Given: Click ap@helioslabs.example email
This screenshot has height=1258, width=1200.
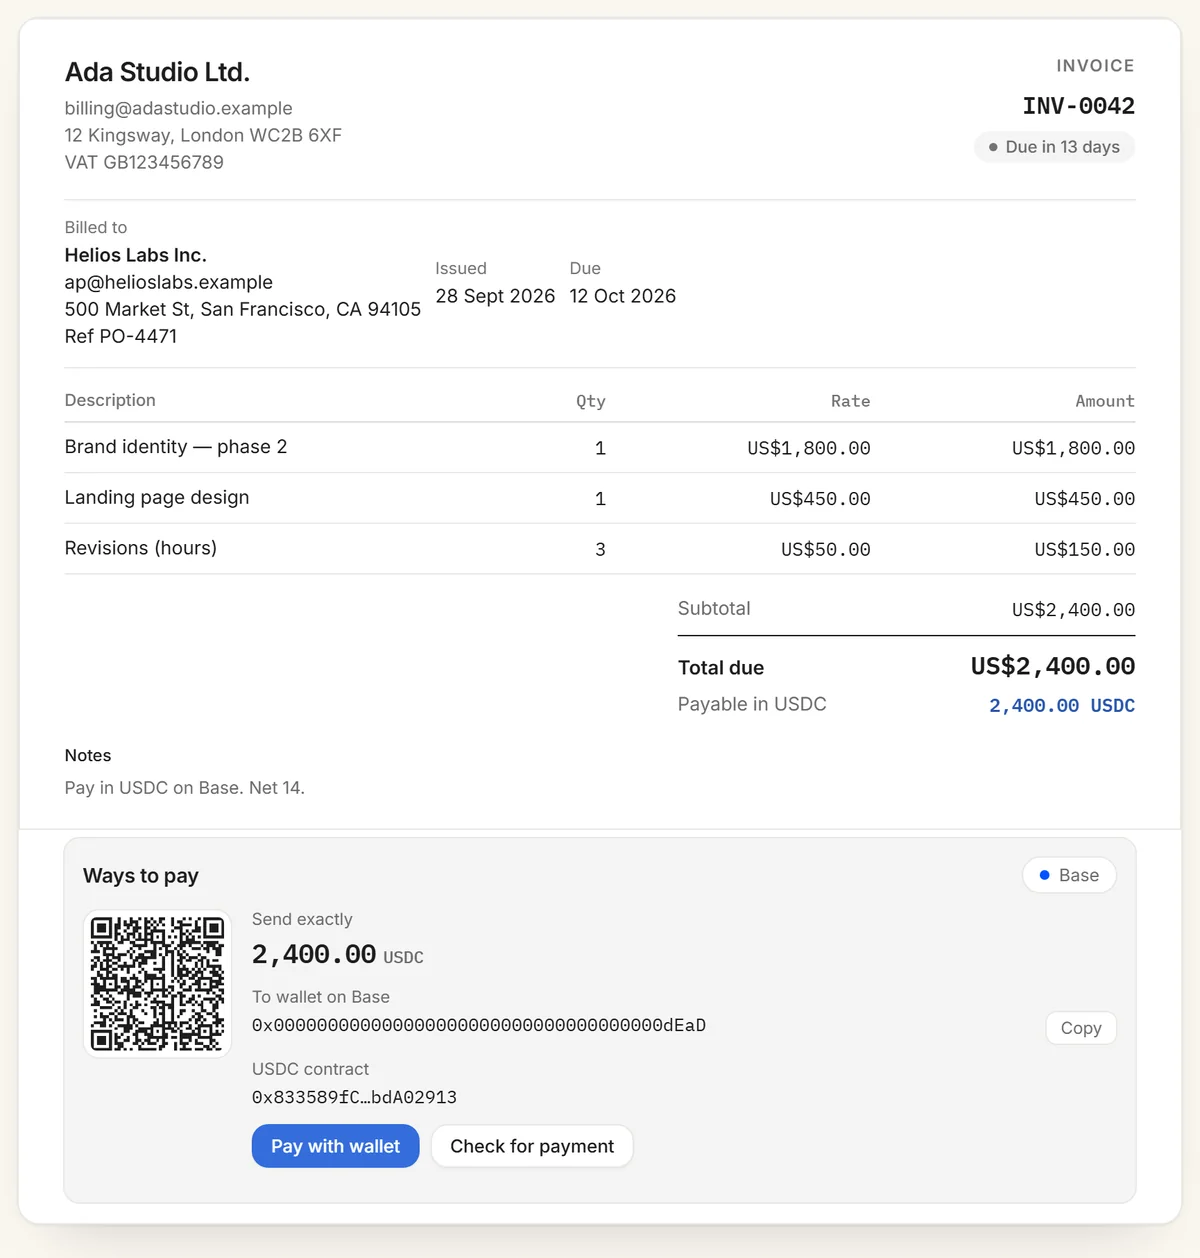Looking at the screenshot, I should tap(169, 282).
